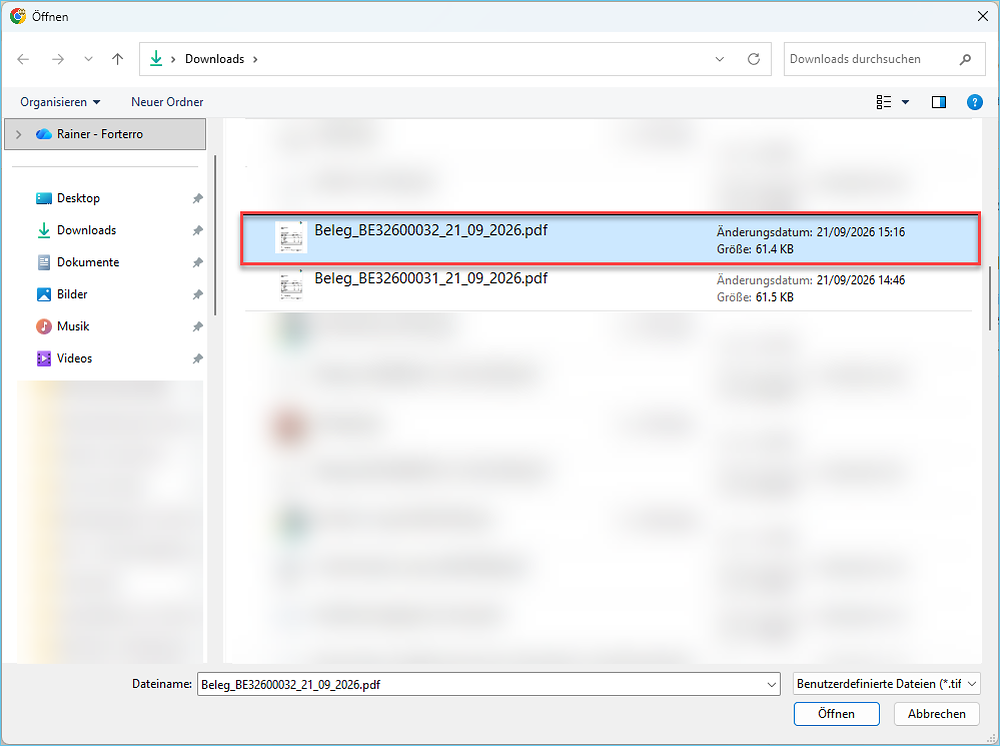Viewport: 1000px width, 746px height.
Task: Open view options dropdown arrow
Action: tap(905, 102)
